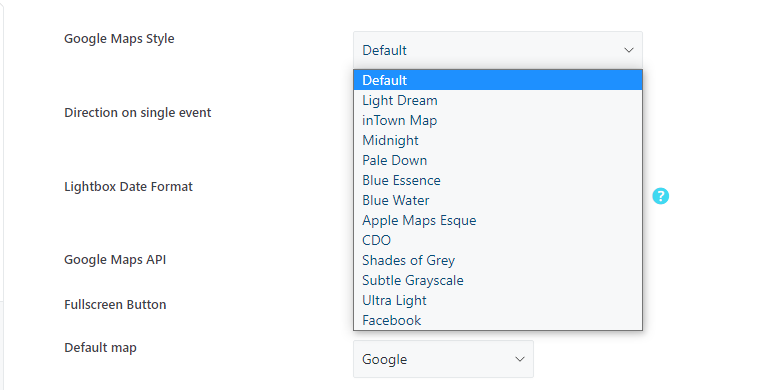Click the blue help question mark icon
The width and height of the screenshot is (783, 390).
point(660,196)
